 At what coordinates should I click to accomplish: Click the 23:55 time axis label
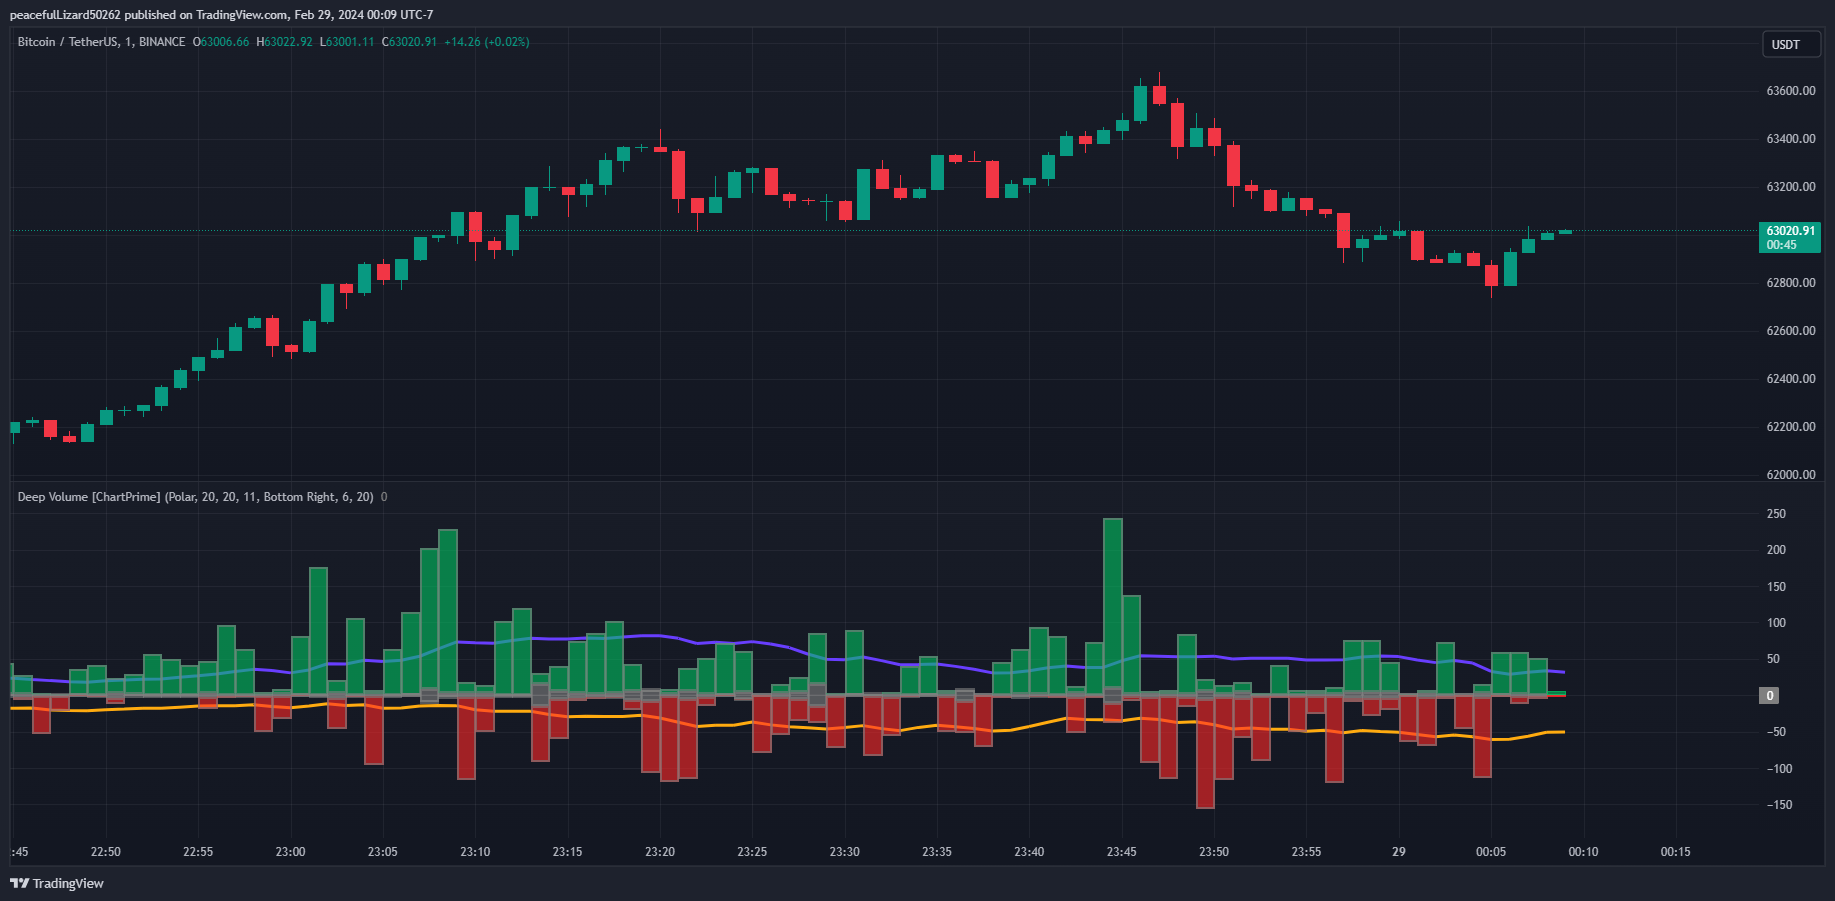pos(1306,852)
